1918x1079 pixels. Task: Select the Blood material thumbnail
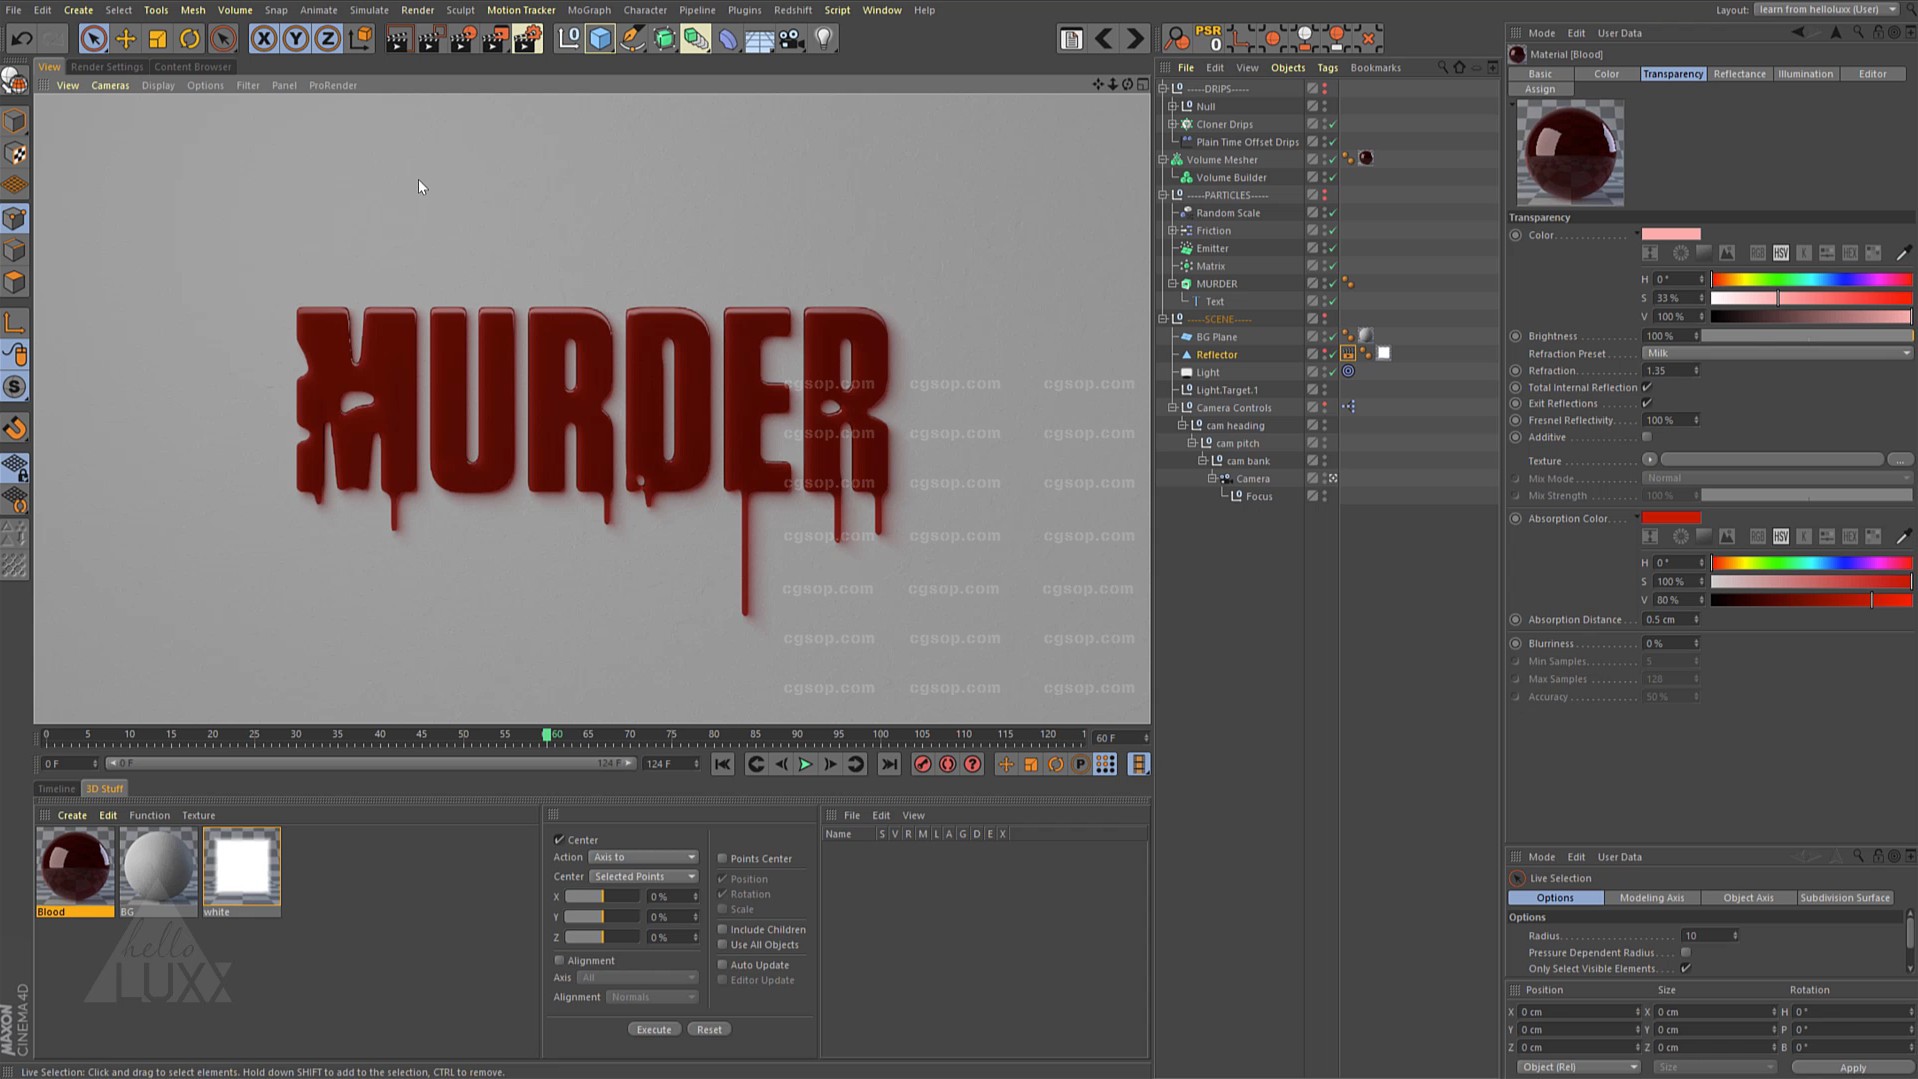[76, 867]
